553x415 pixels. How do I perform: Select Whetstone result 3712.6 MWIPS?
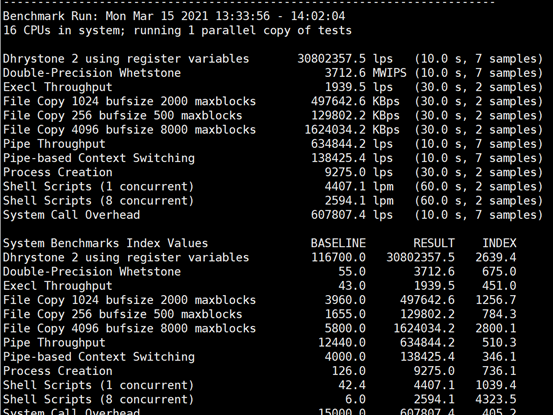click(x=365, y=73)
